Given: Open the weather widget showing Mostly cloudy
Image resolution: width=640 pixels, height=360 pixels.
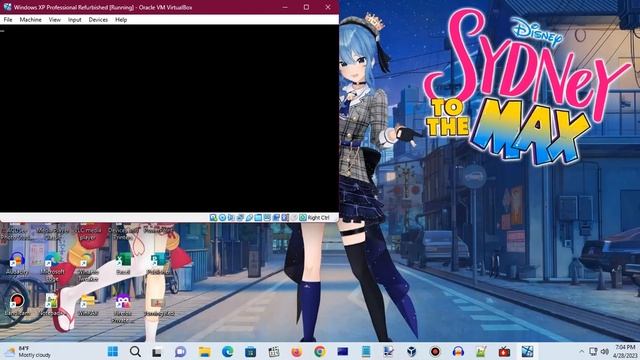Looking at the screenshot, I should (28, 351).
